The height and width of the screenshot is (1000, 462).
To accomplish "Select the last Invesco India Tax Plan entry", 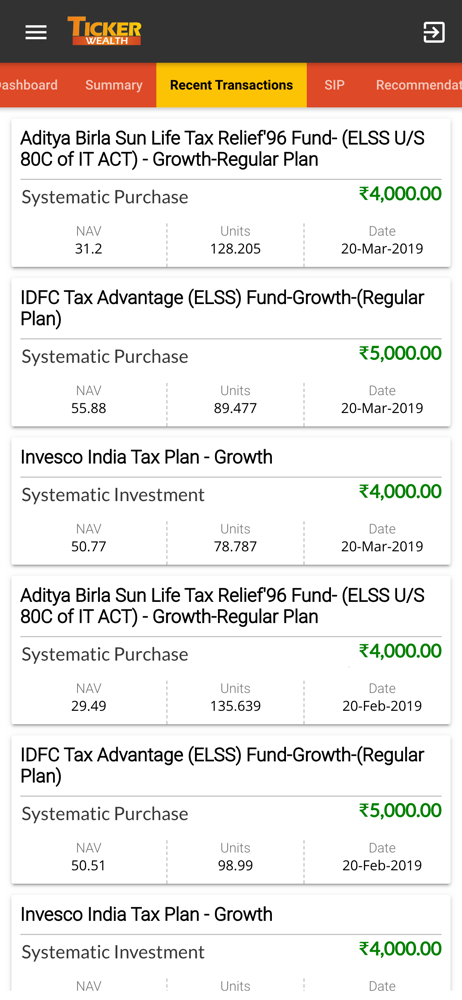I will [x=231, y=947].
